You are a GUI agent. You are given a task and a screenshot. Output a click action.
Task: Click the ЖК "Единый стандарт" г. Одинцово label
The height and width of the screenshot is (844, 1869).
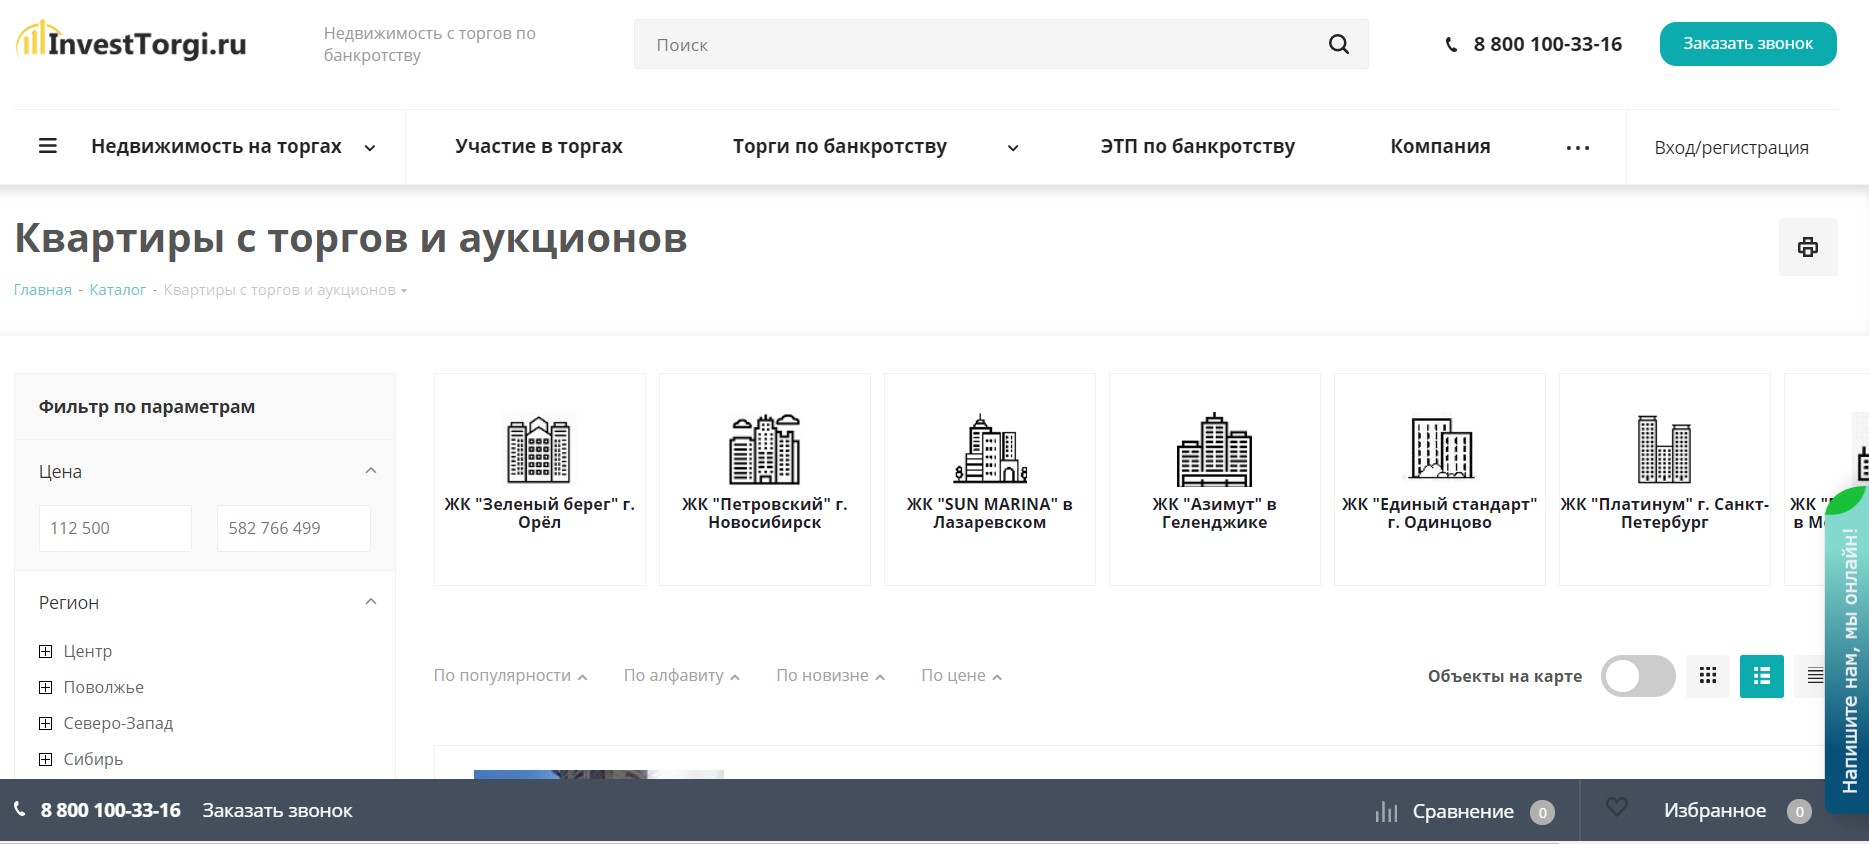click(1440, 513)
